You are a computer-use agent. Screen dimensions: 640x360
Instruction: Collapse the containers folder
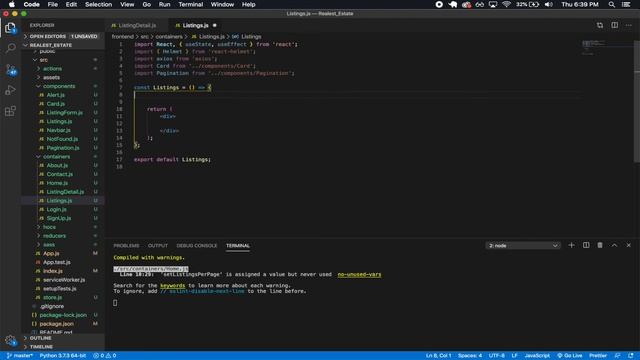tap(56, 157)
